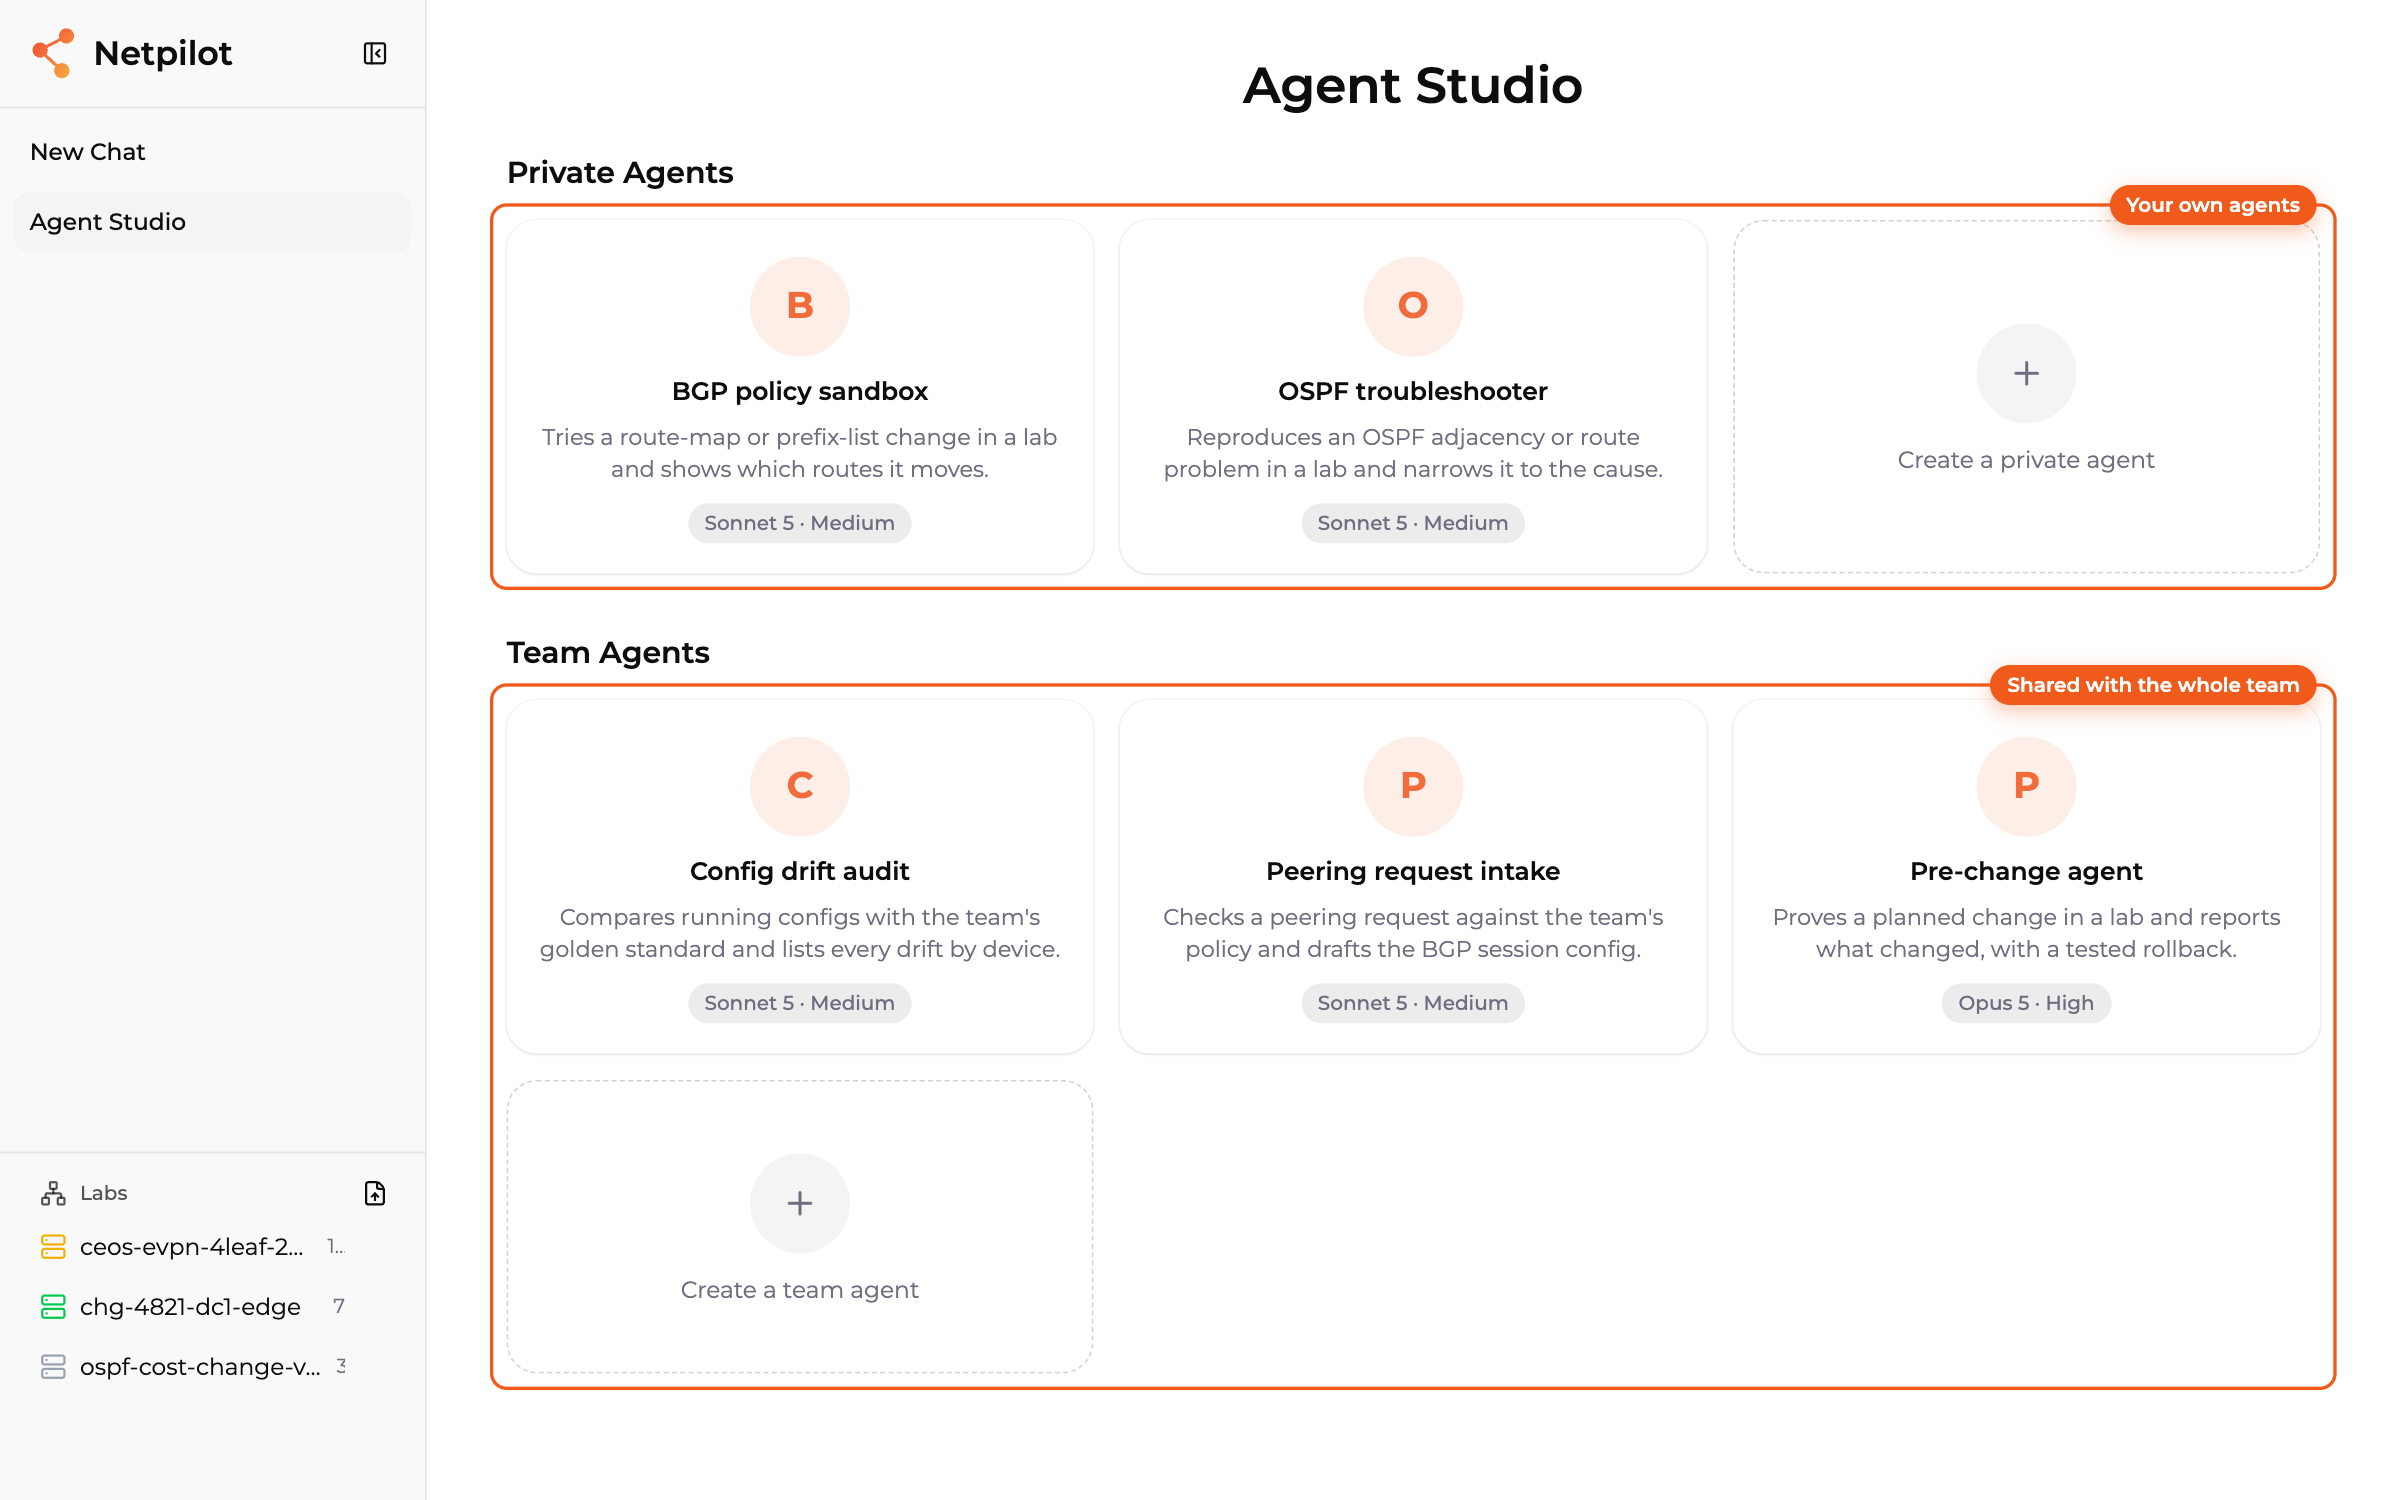Click the Labs section label
This screenshot has width=2400, height=1500.
tap(104, 1193)
